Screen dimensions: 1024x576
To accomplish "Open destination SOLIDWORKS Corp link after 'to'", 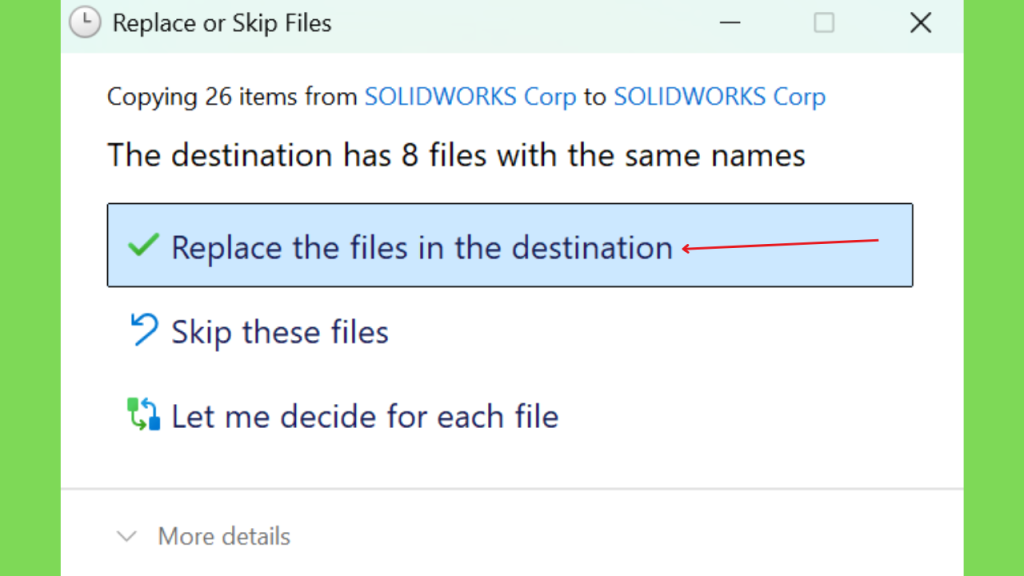I will click(720, 97).
